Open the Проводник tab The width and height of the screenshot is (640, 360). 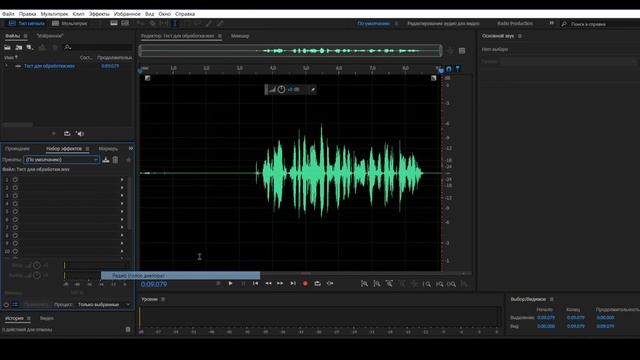coord(17,149)
